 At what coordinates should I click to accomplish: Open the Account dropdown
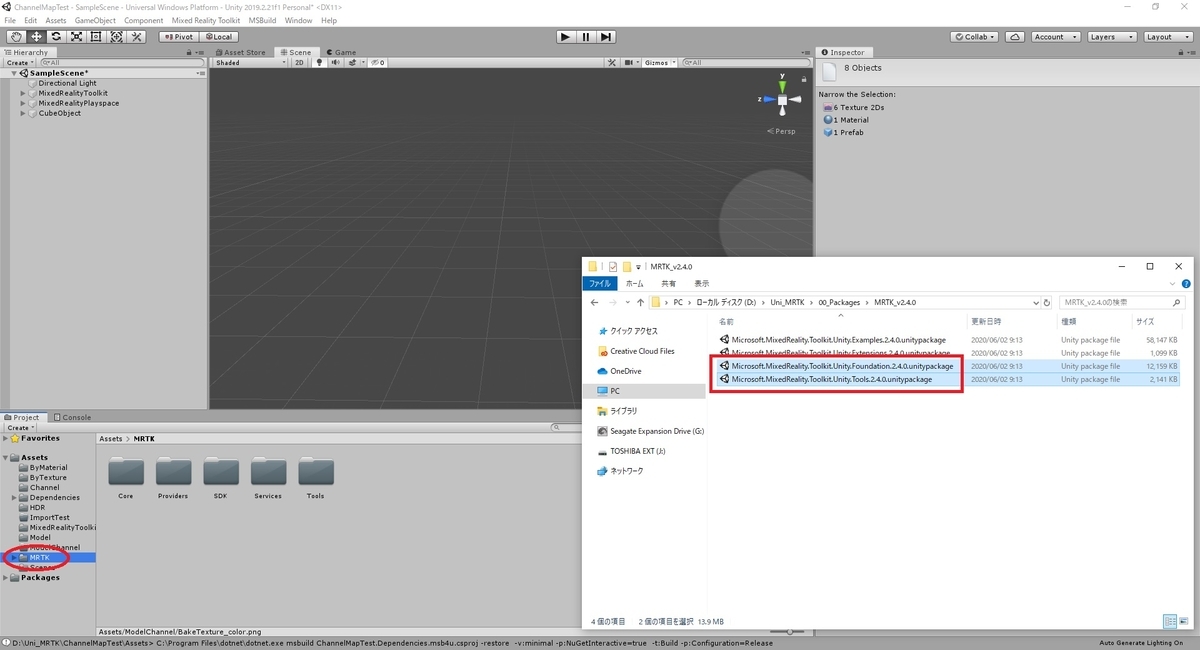(1055, 37)
